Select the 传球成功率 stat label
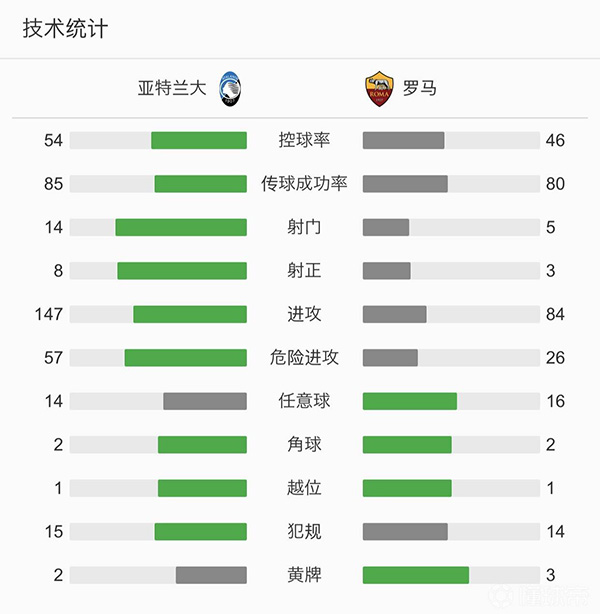The width and height of the screenshot is (600, 614). point(304,183)
